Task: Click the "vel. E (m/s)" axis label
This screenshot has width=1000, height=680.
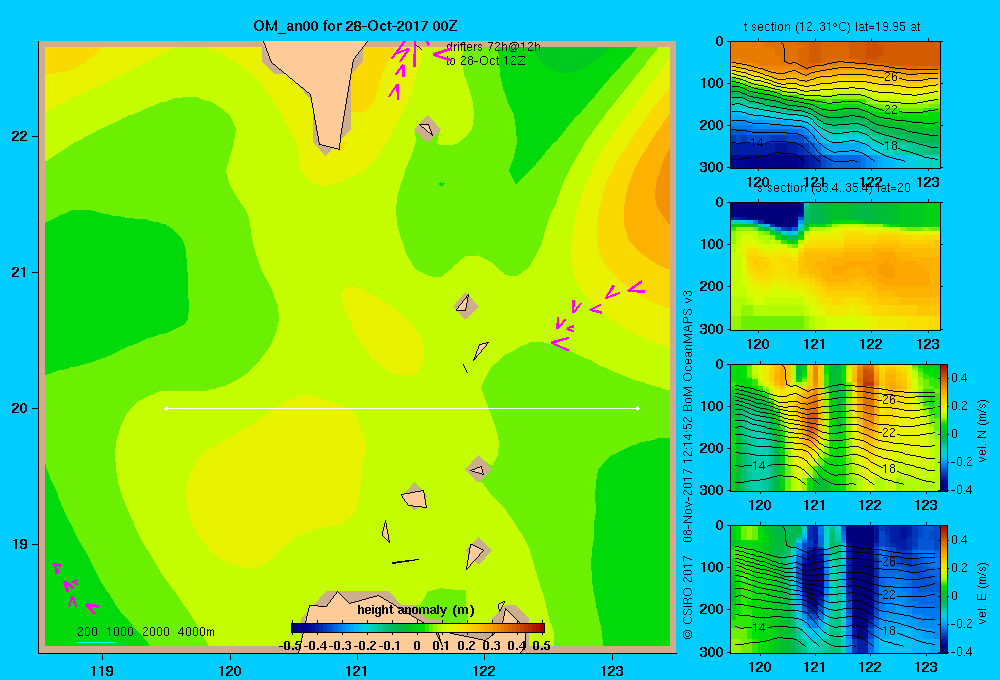Action: (x=982, y=593)
